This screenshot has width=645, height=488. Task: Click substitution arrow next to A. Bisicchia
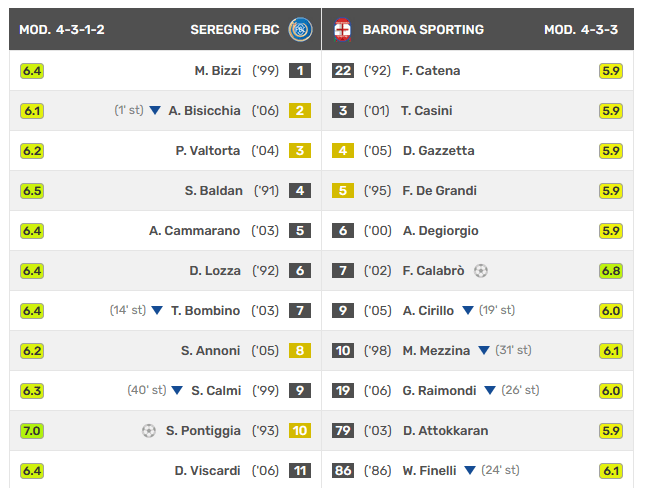click(155, 111)
